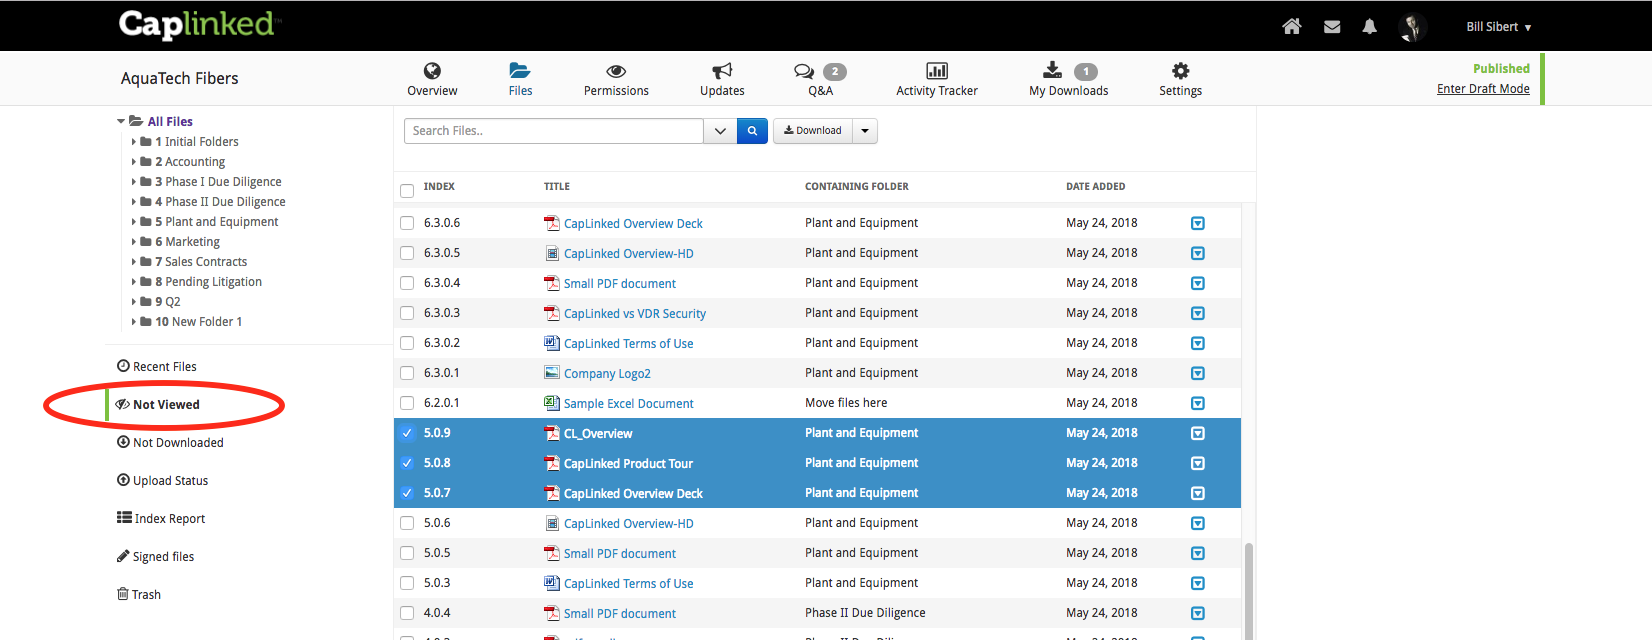
Task: Open the Overview tab
Action: coord(432,79)
